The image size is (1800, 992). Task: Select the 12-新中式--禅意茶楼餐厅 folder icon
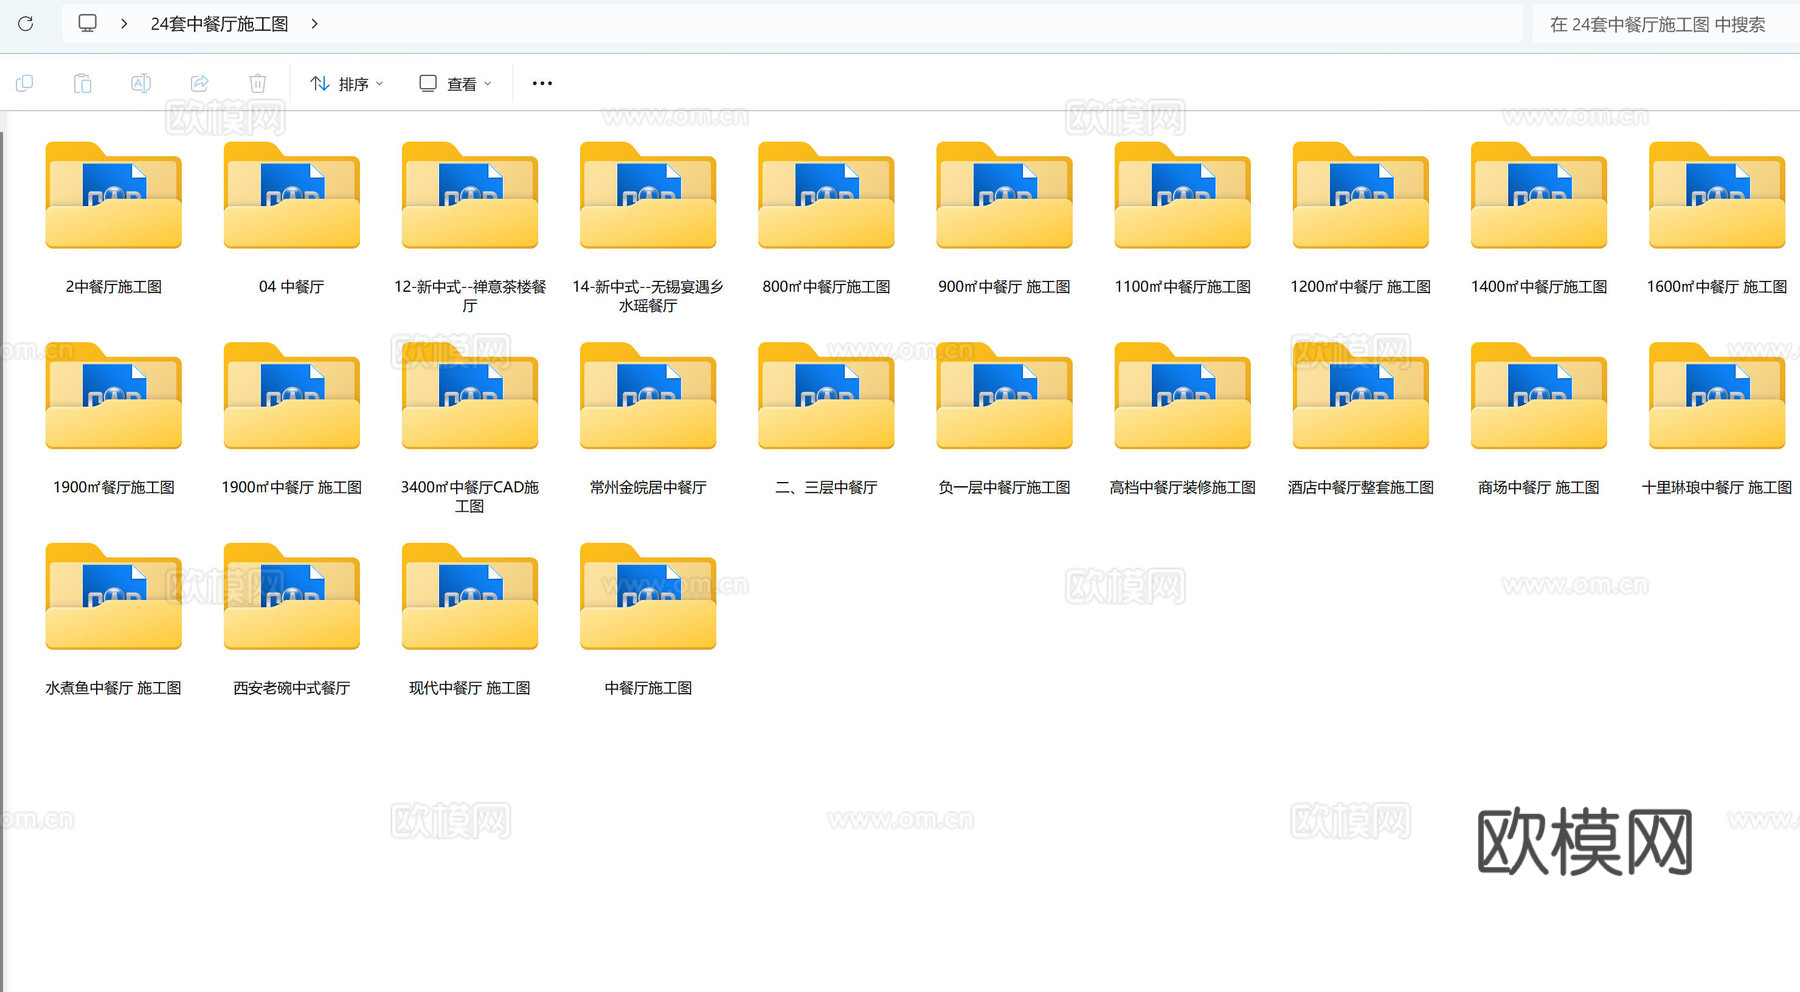point(470,195)
